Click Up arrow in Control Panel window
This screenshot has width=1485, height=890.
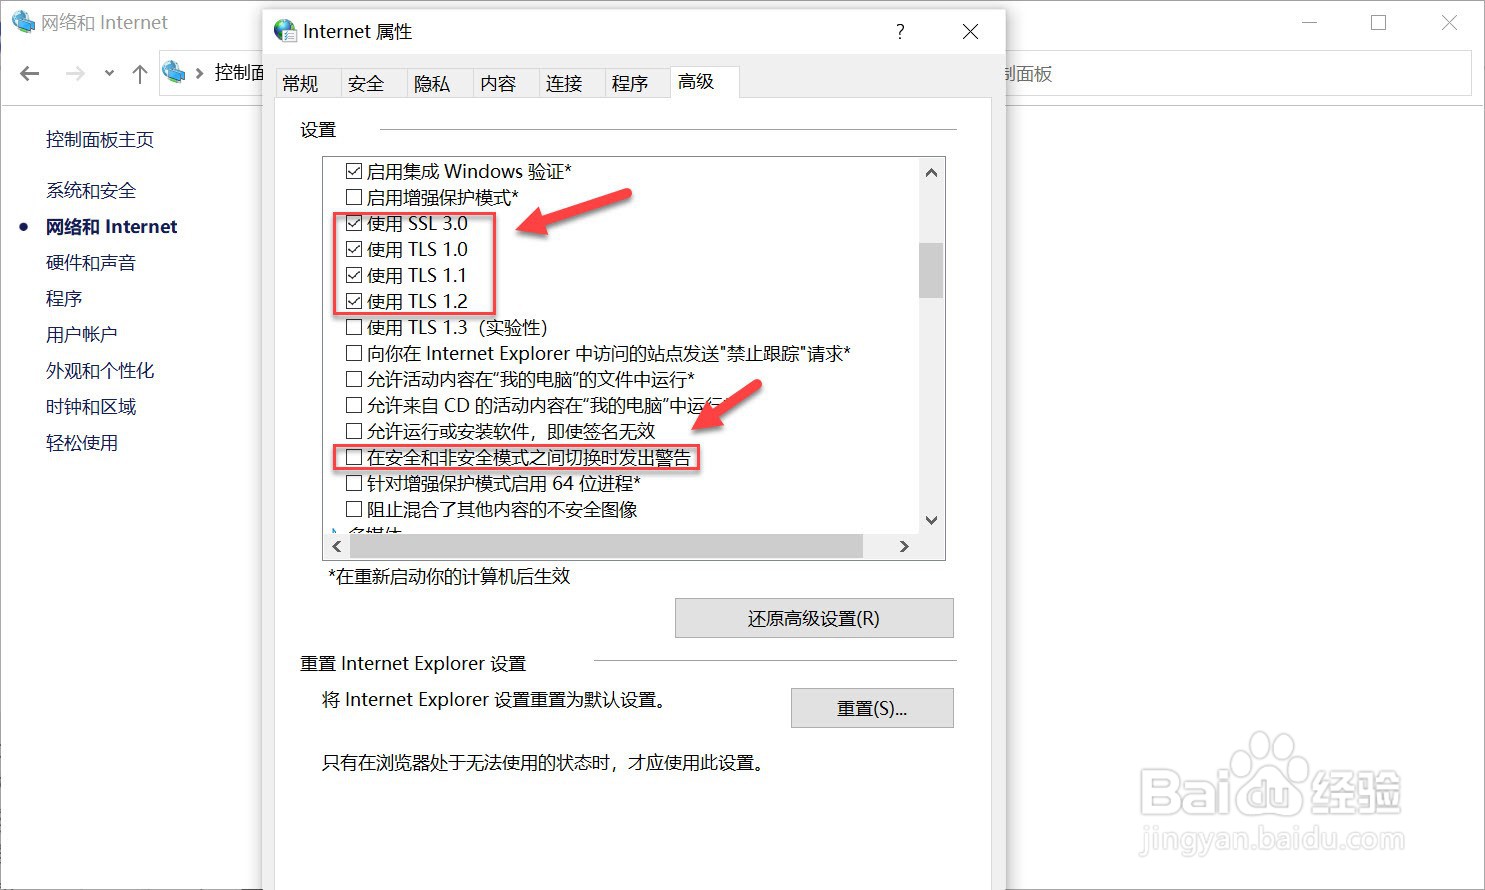pyautogui.click(x=140, y=73)
